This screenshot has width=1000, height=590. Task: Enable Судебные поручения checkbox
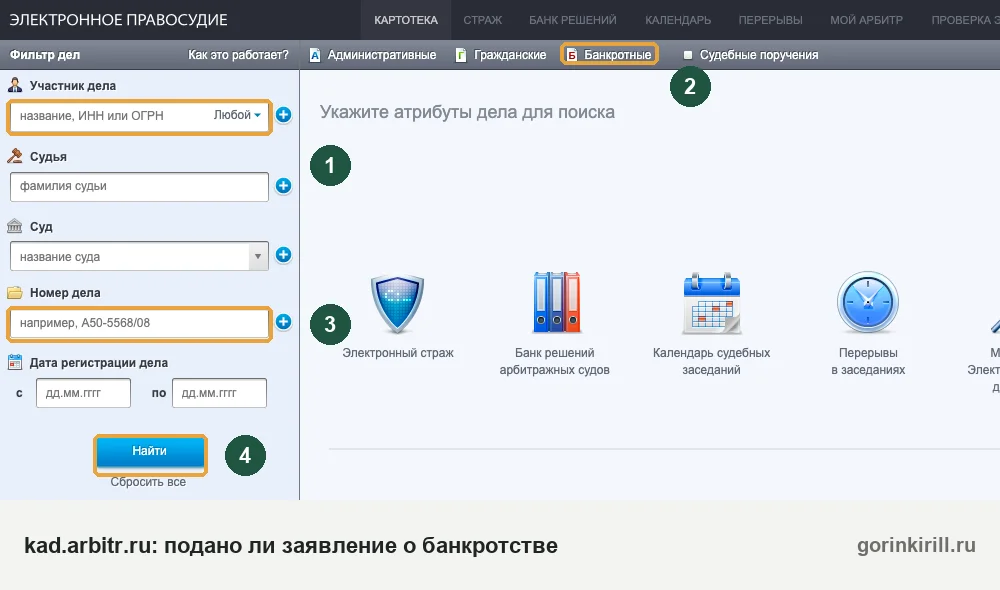tap(688, 55)
